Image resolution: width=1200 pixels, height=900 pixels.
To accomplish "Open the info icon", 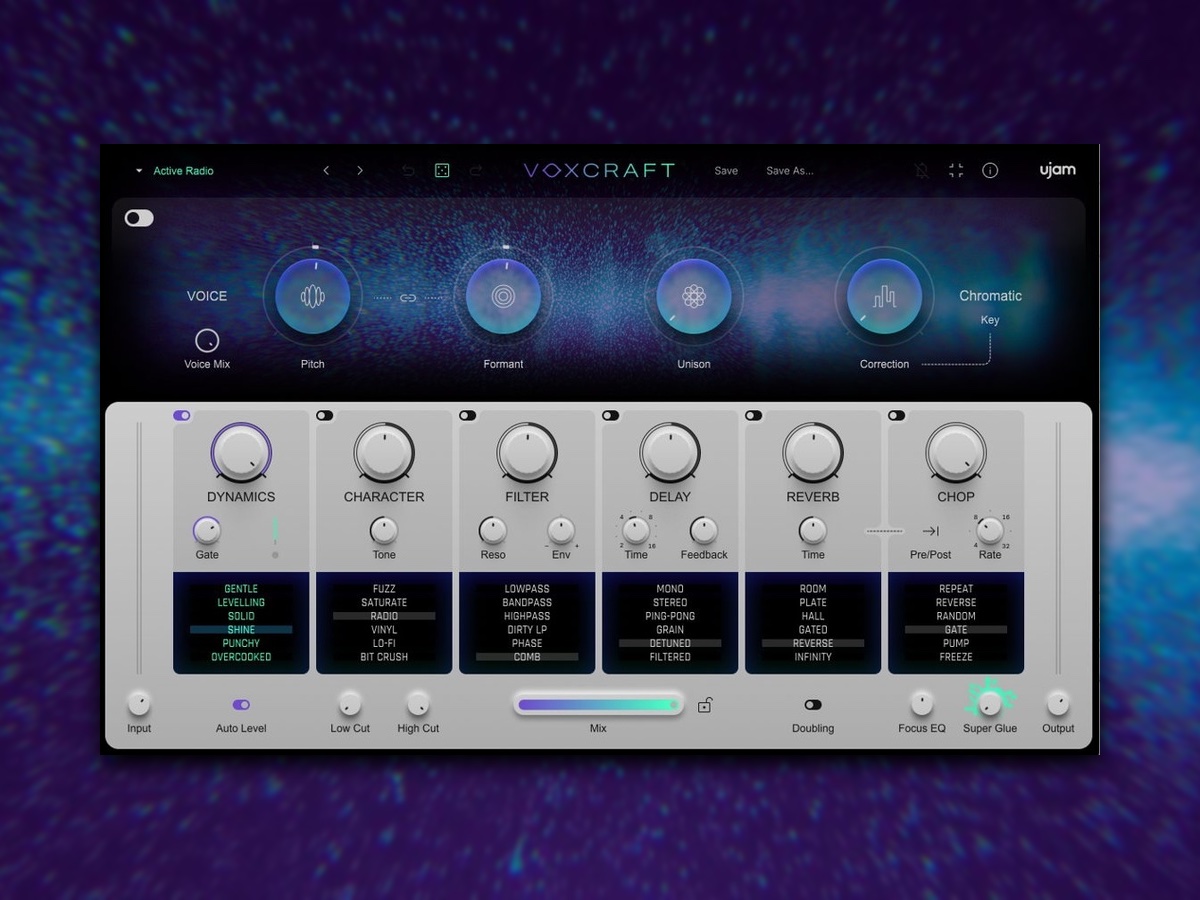I will 990,171.
